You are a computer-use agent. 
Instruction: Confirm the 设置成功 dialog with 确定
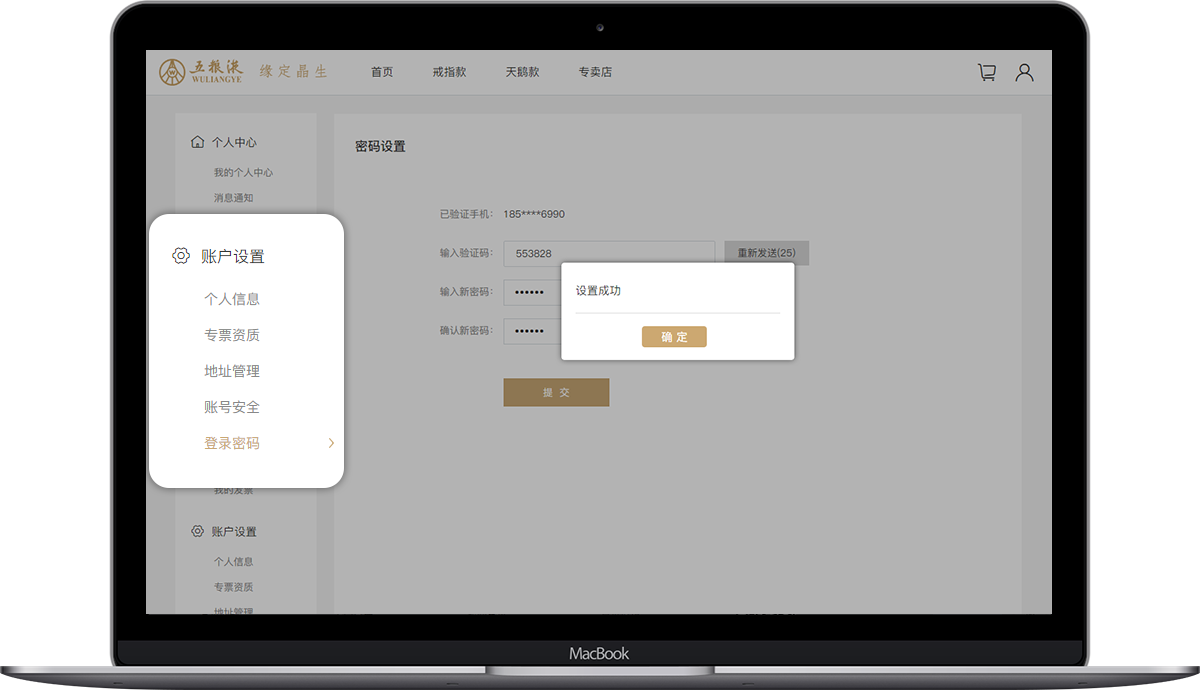tap(674, 337)
